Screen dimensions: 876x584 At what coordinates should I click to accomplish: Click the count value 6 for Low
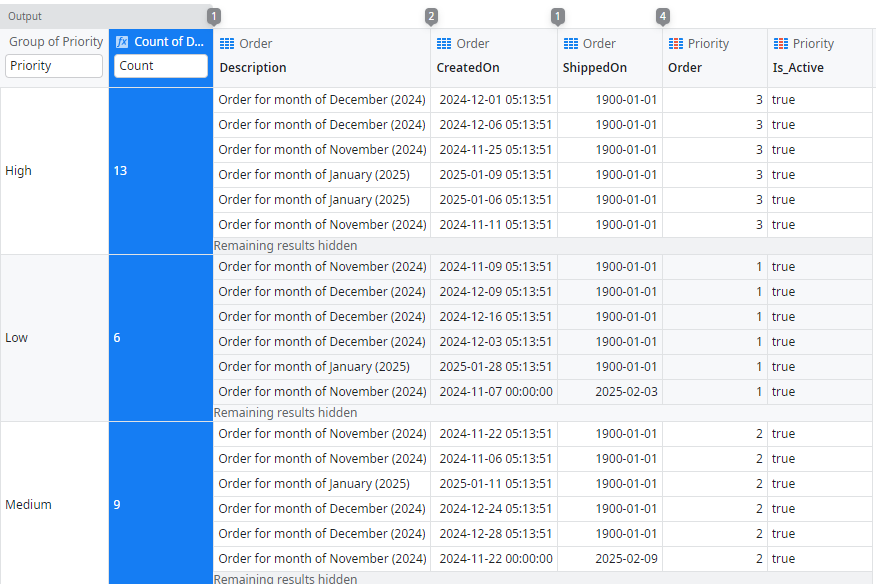coord(117,338)
